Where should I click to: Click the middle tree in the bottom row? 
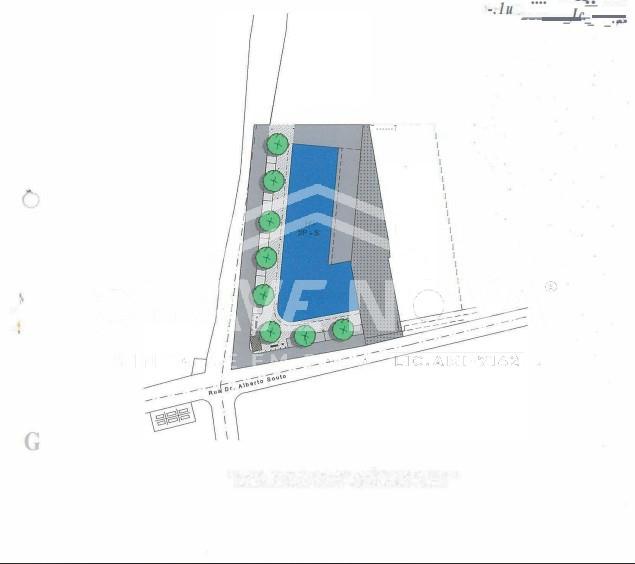pyautogui.click(x=305, y=336)
